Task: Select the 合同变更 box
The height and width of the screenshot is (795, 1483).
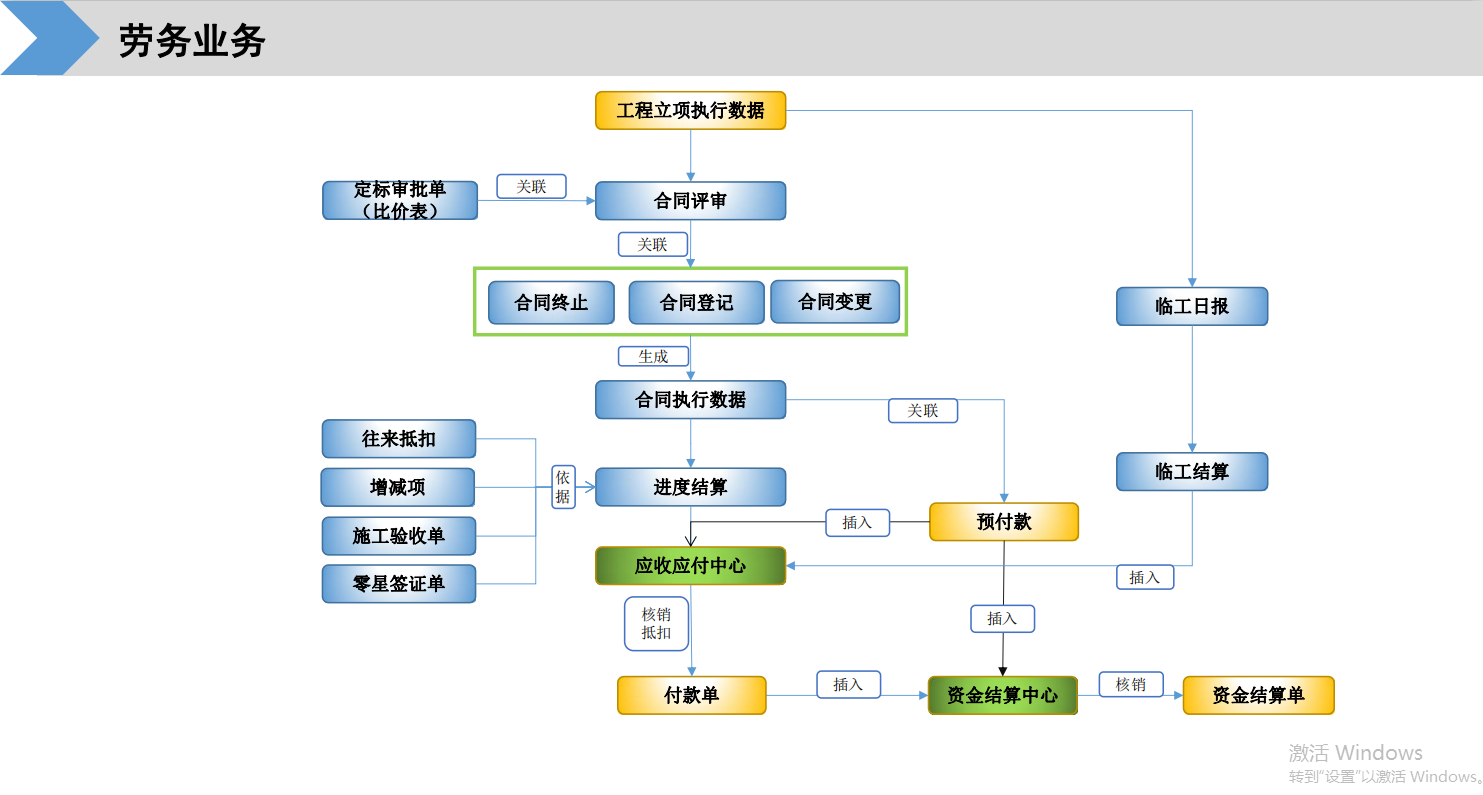Action: point(835,301)
